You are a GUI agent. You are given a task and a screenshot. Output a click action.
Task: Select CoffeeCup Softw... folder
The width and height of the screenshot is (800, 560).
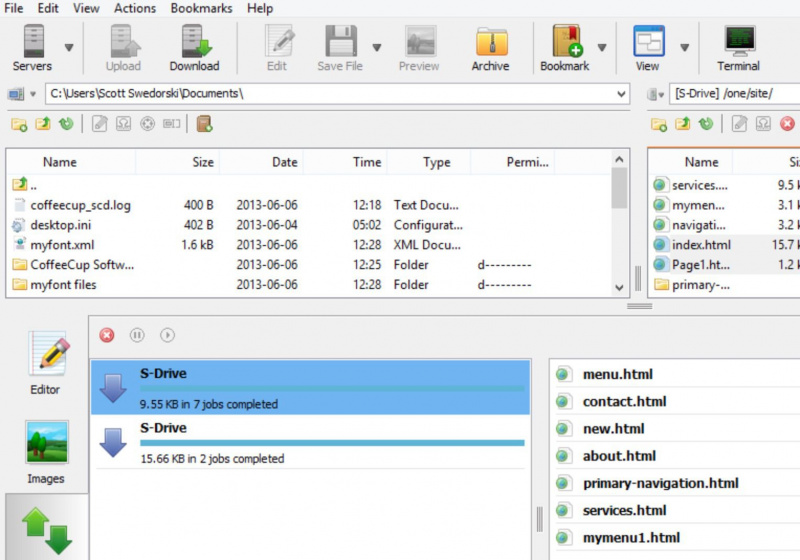coord(310,265)
